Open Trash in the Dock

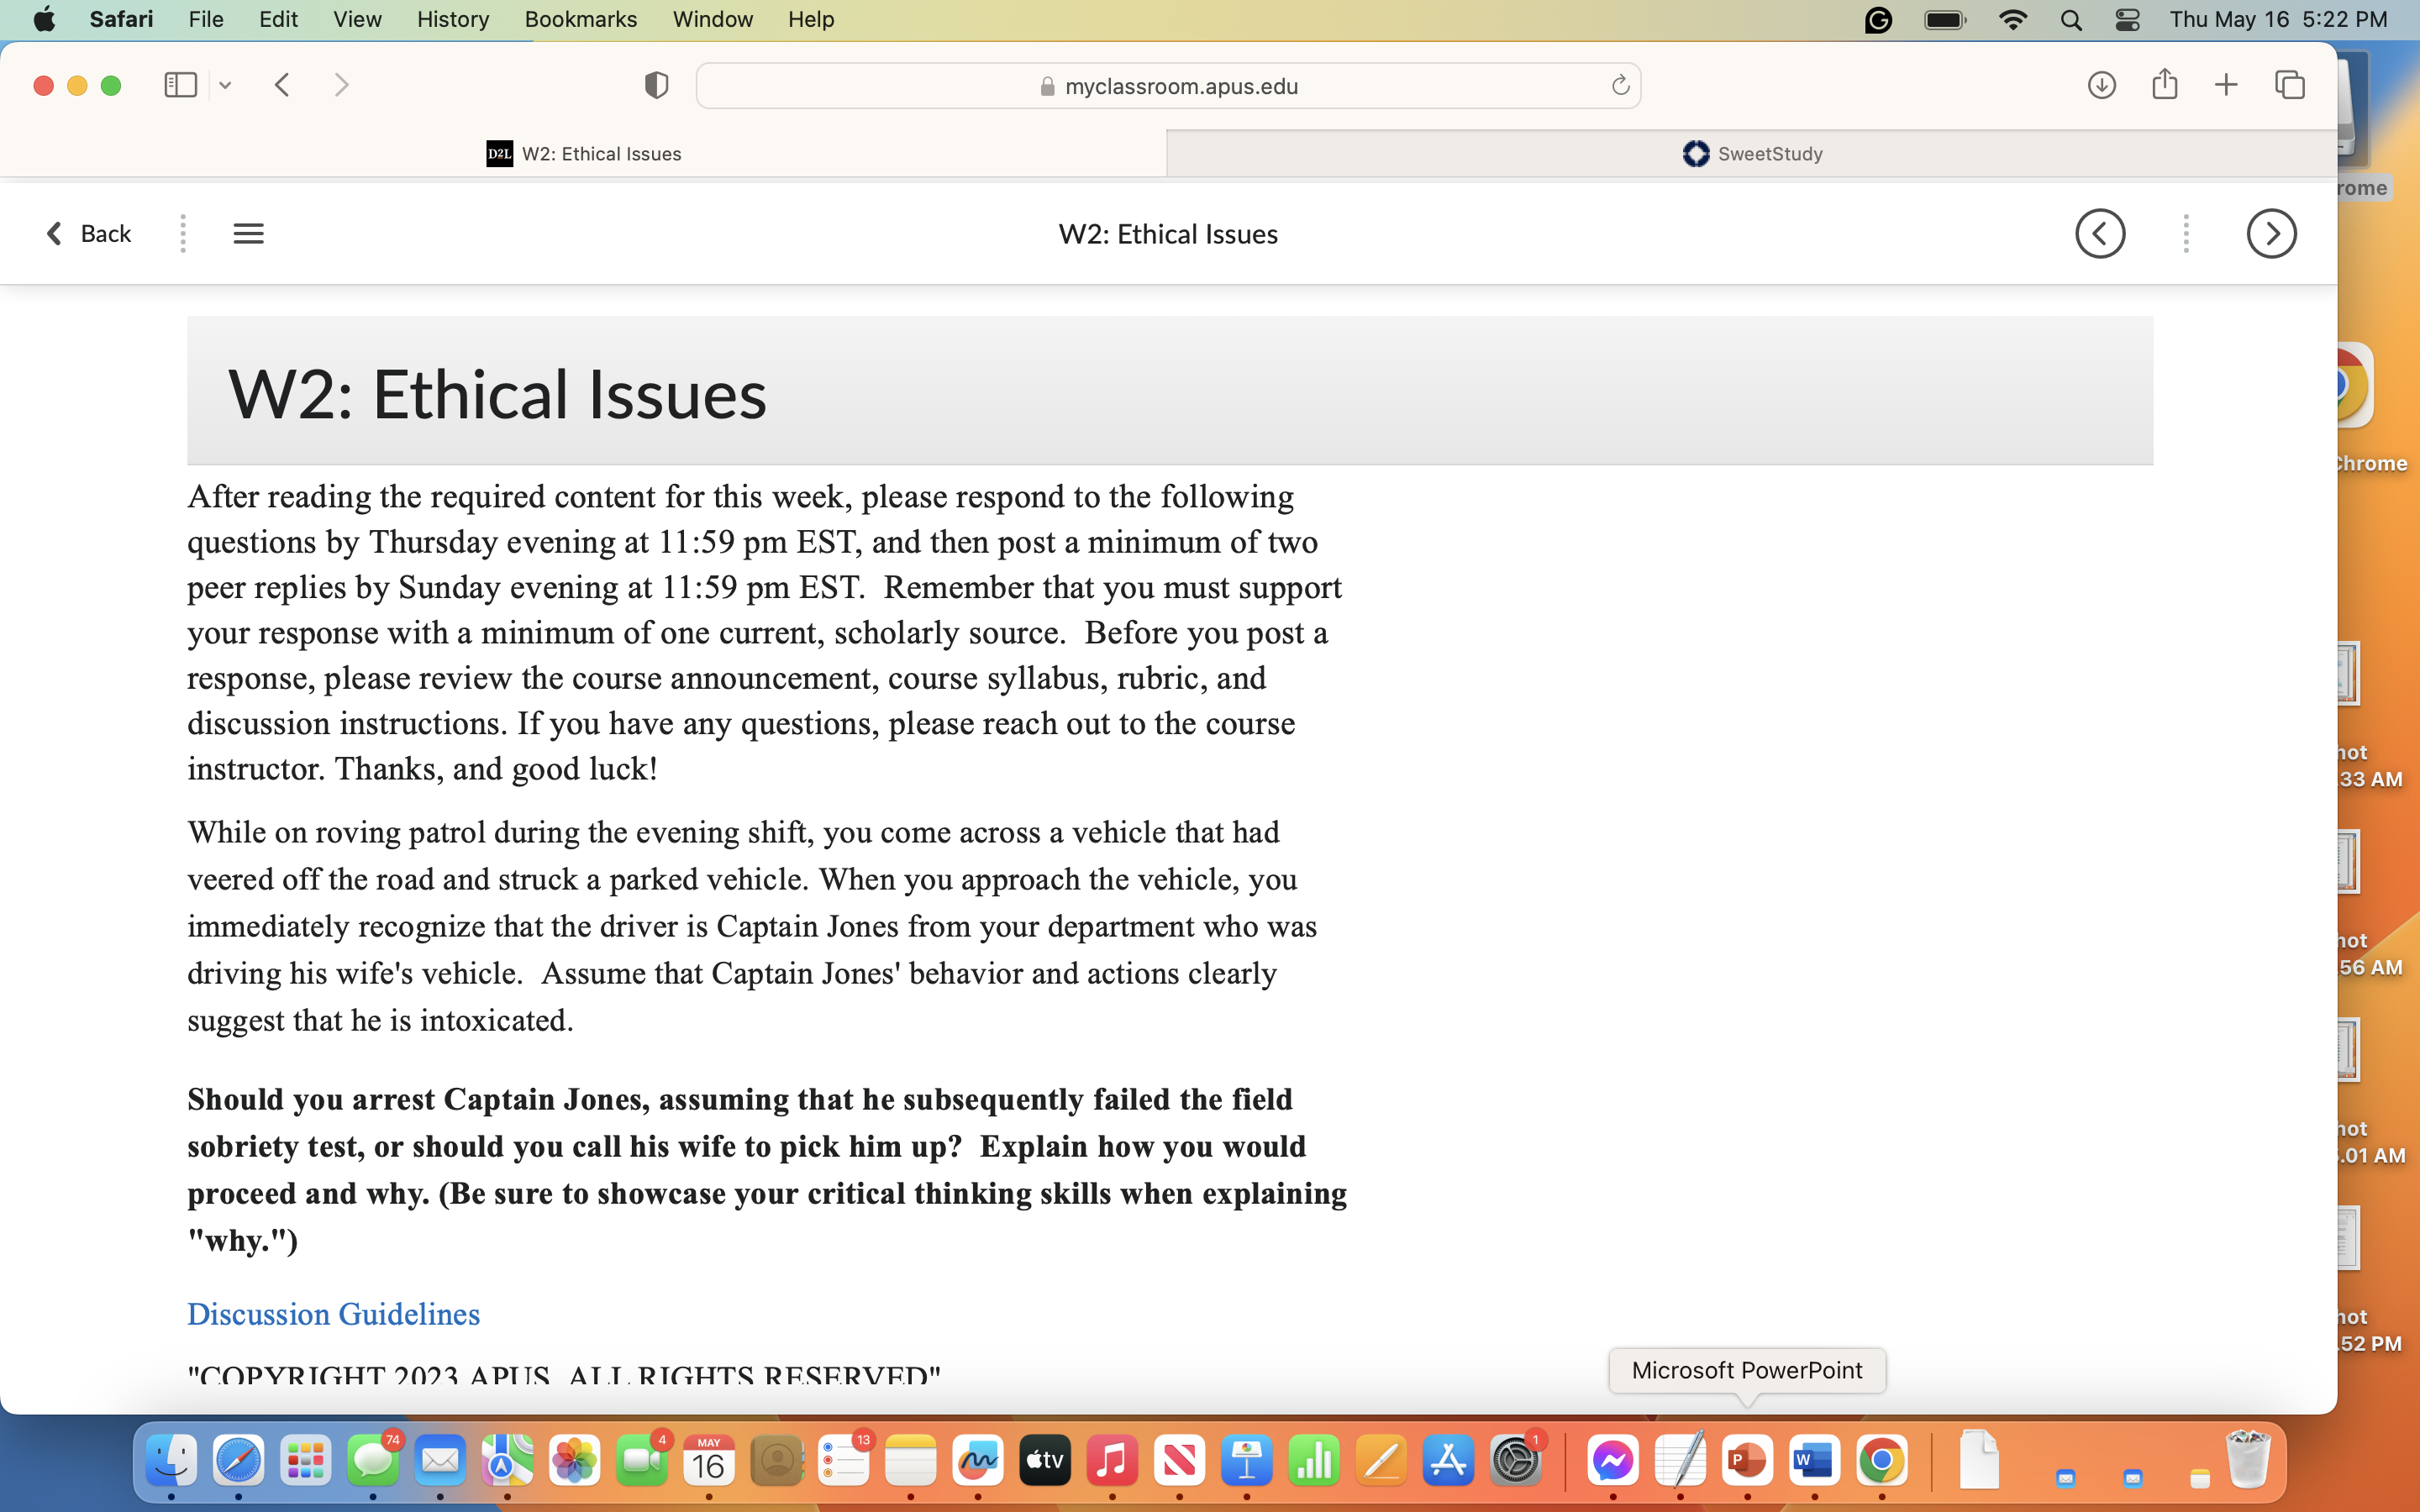pyautogui.click(x=2248, y=1461)
